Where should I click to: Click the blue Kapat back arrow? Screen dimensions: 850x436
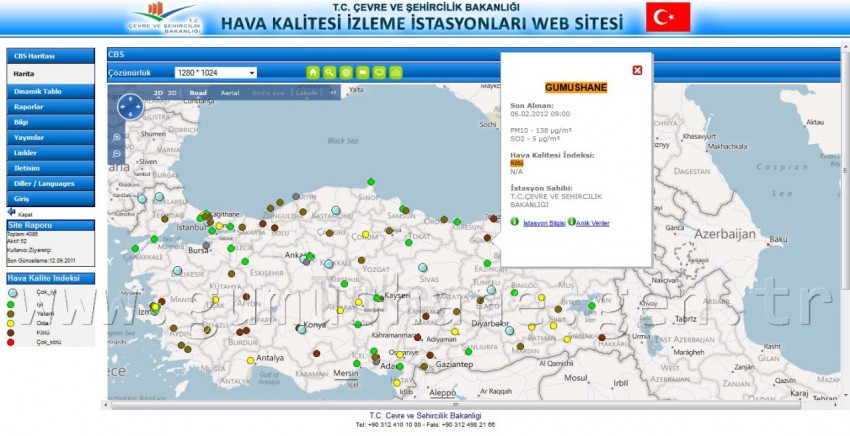[x=11, y=213]
